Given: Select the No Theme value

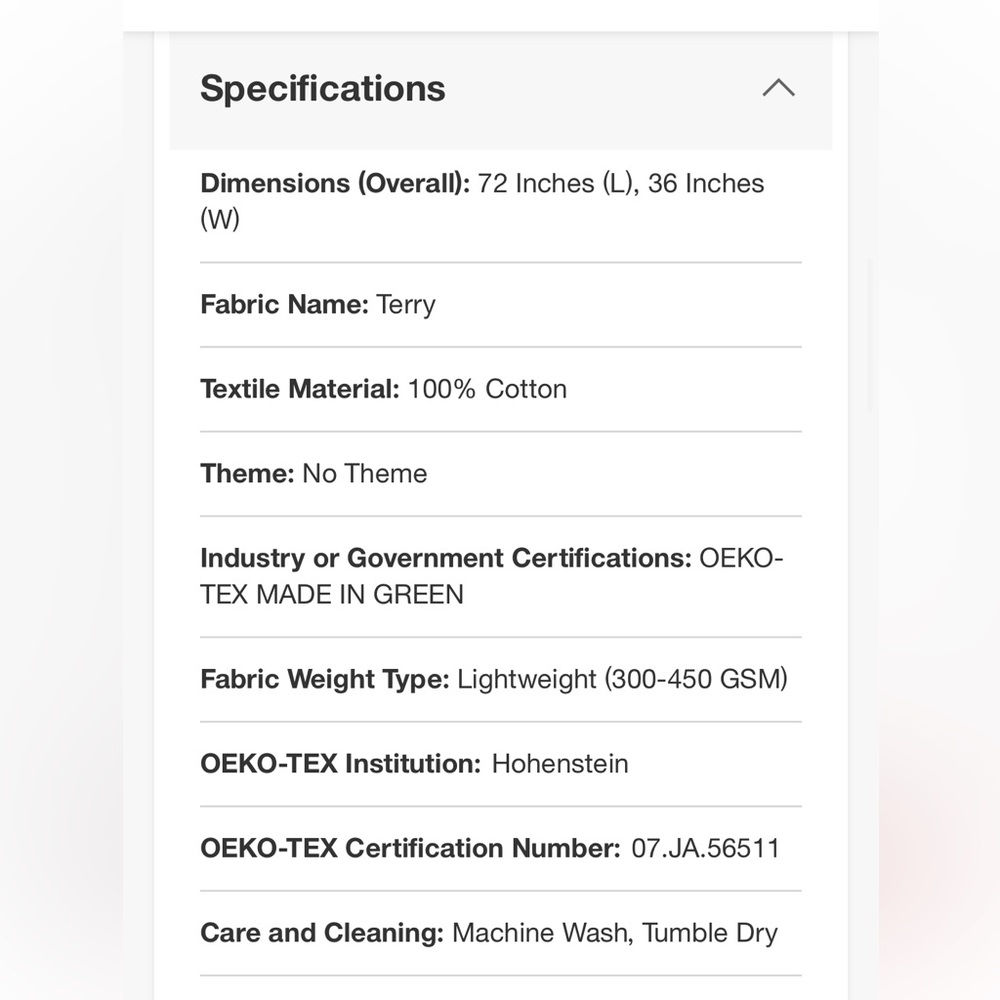Looking at the screenshot, I should click(x=364, y=474).
